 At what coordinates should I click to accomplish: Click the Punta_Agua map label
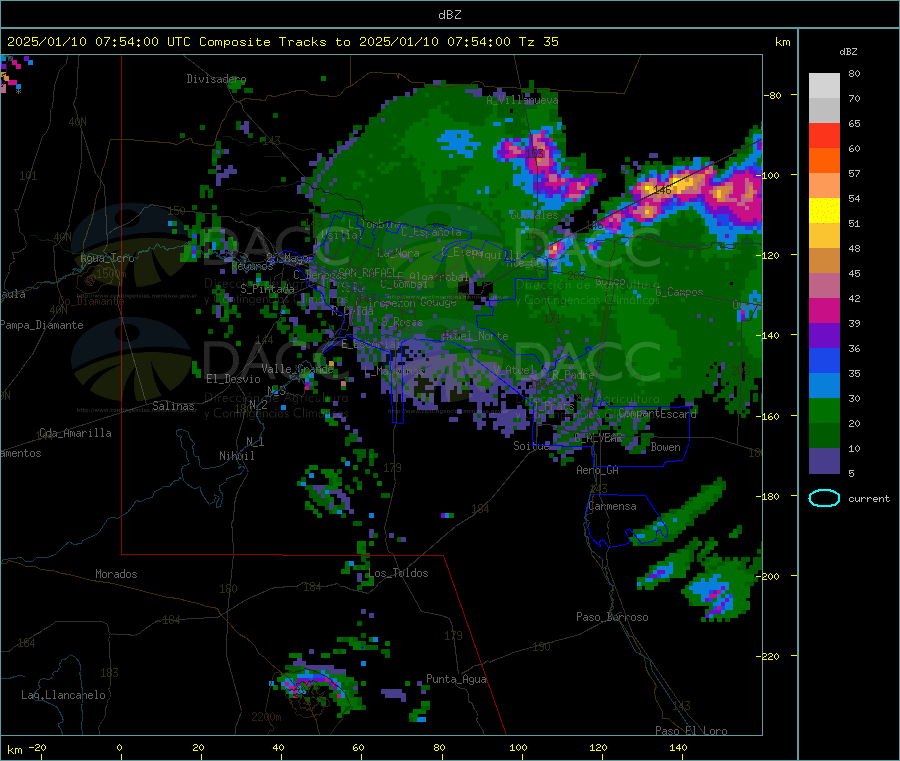[x=456, y=680]
